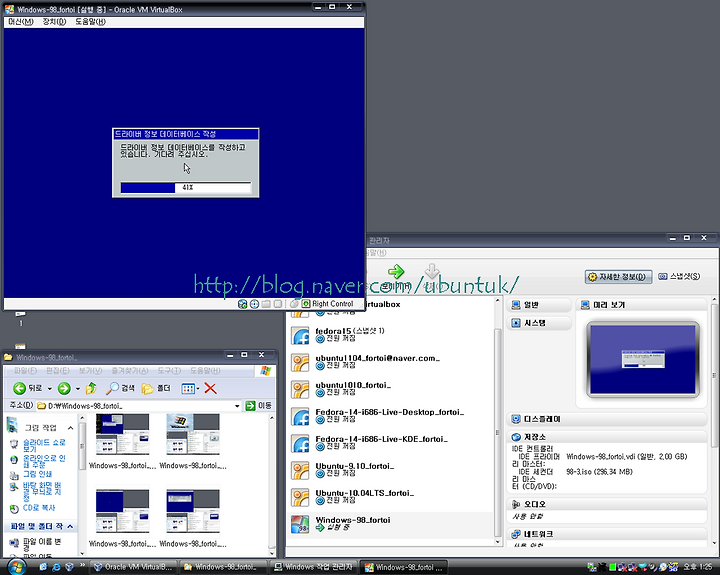This screenshot has height=575, width=720.
Task: Open the 도움말(H) menu in the VM window
Action: 90,22
